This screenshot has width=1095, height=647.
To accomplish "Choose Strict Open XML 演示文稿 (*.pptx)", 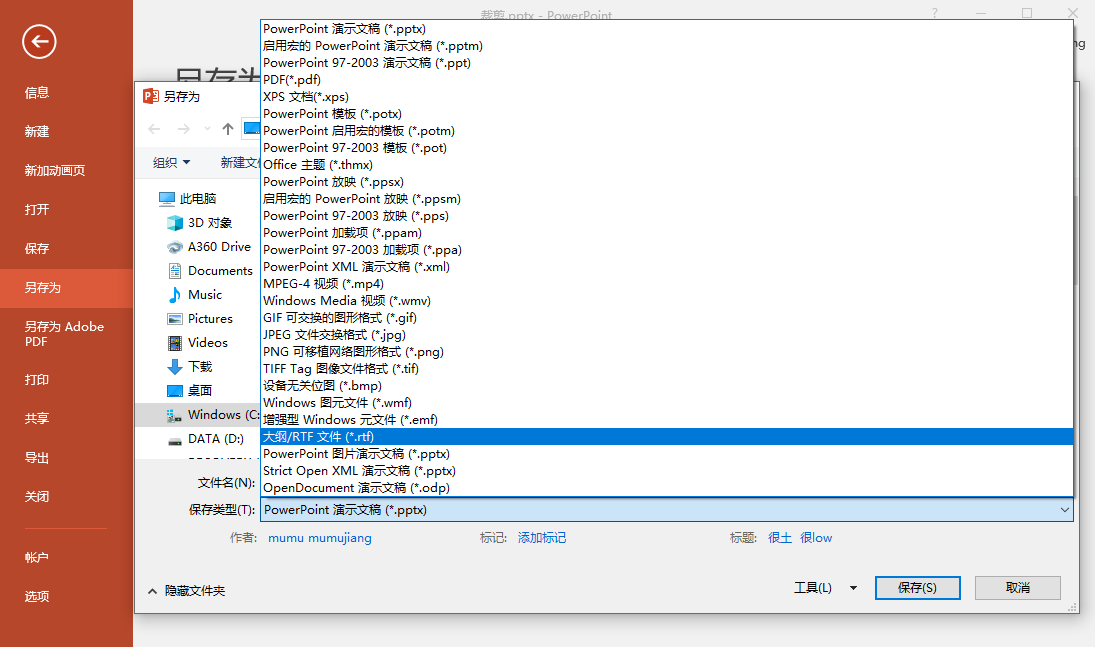I will pos(666,471).
